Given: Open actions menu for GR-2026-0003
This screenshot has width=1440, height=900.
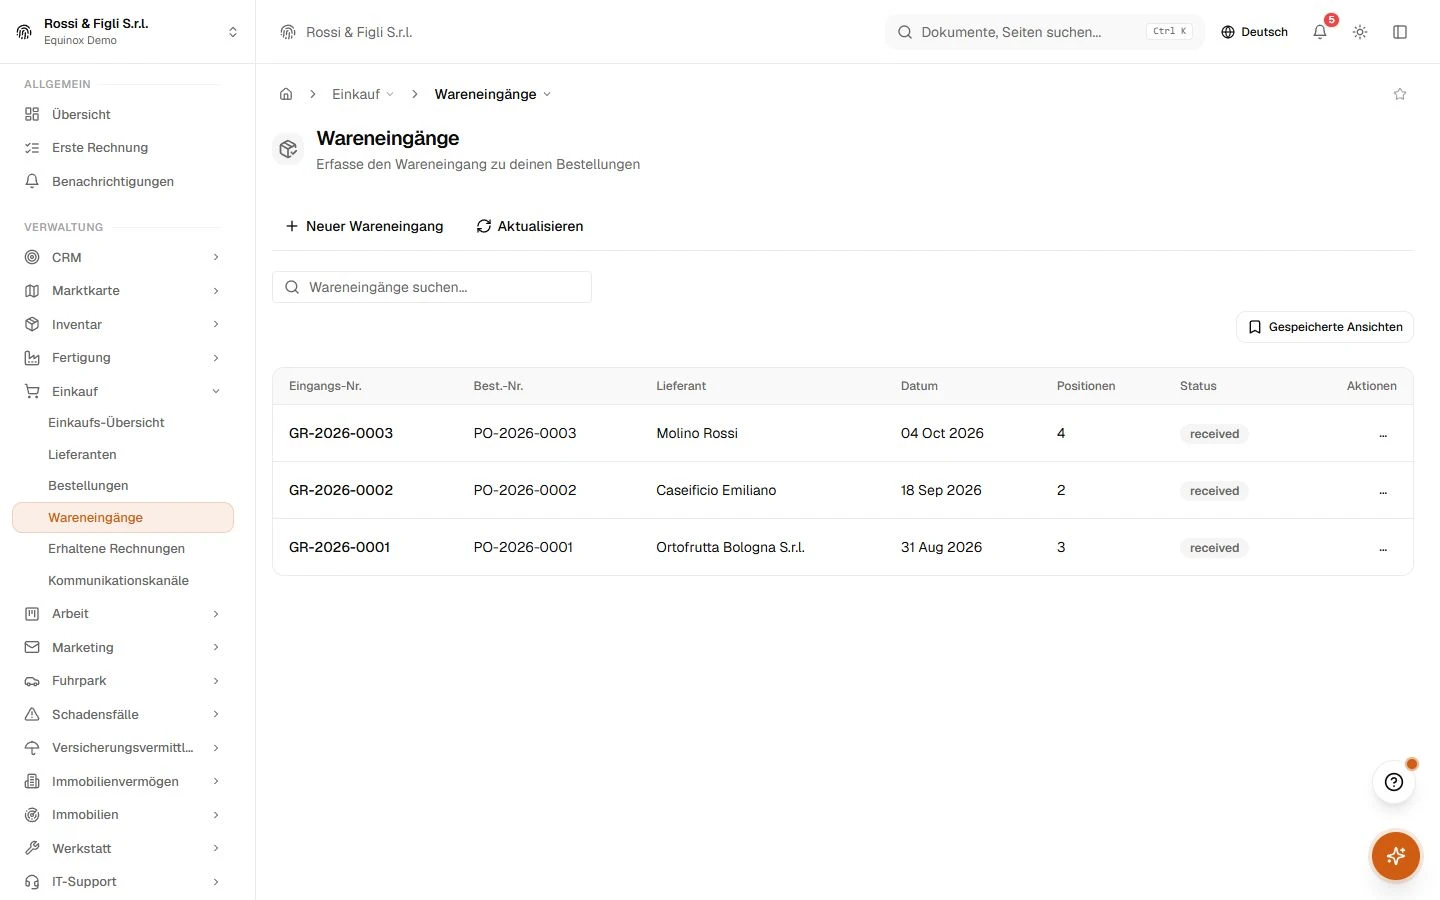Looking at the screenshot, I should coord(1383,434).
